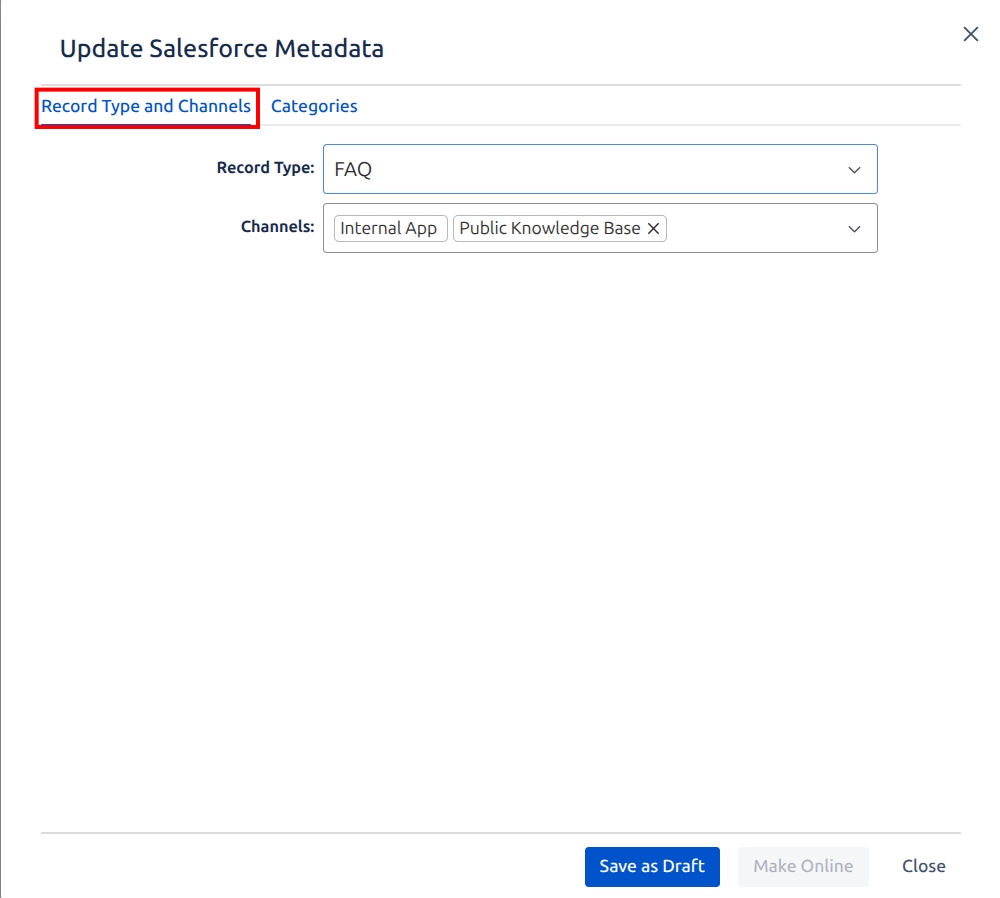Save the article as draft

click(652, 866)
